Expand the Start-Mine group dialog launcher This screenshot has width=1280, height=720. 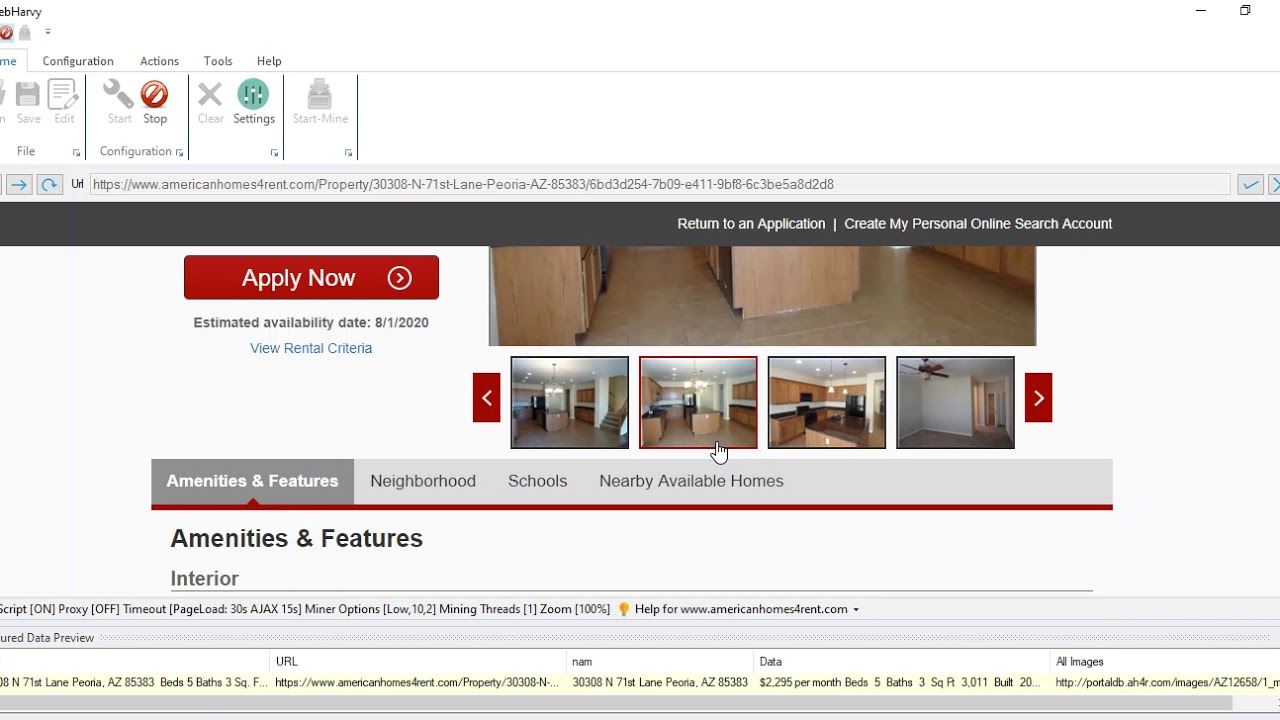tap(348, 153)
